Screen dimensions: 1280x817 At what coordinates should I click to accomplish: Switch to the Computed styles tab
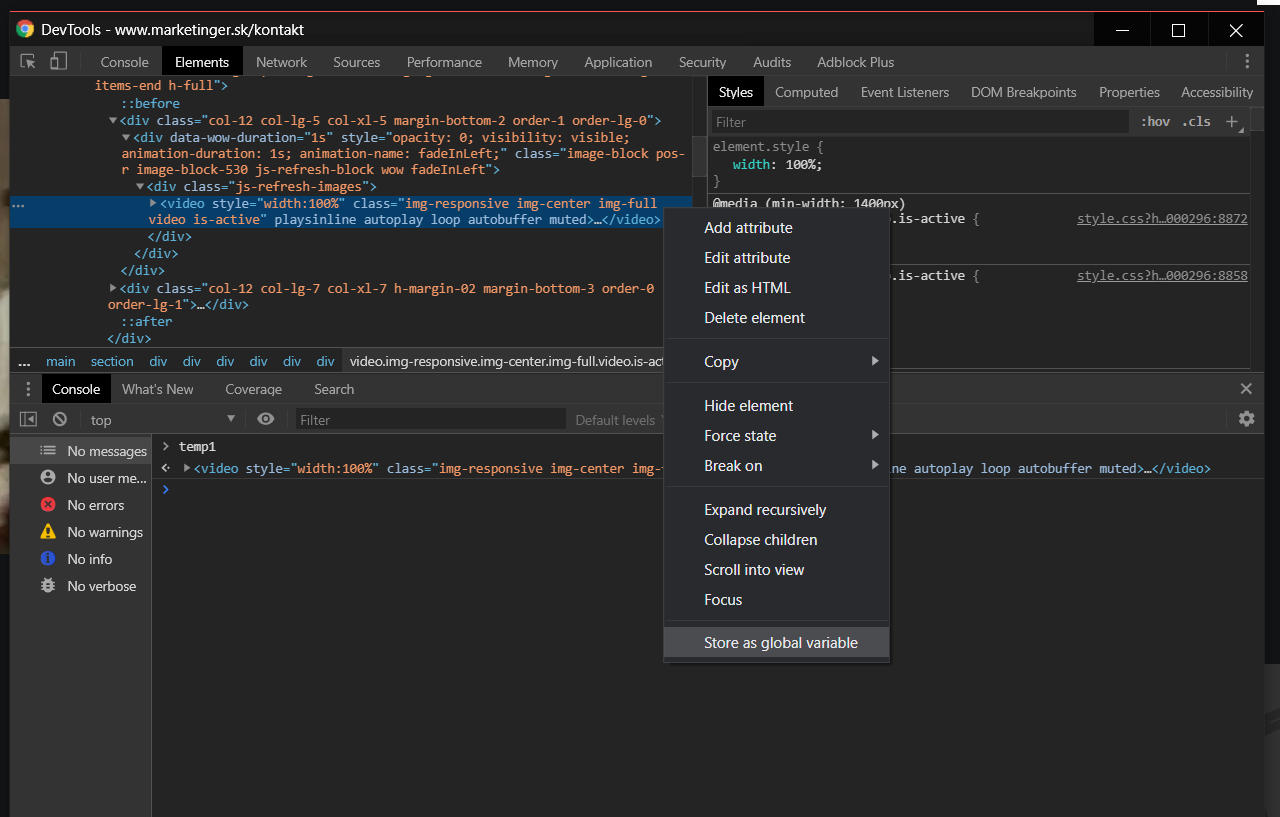[x=806, y=92]
